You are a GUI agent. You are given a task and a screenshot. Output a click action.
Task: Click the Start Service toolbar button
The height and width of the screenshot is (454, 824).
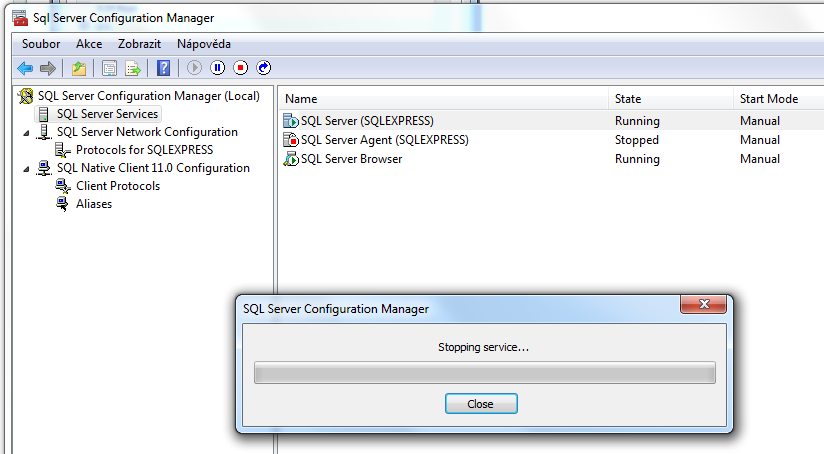point(194,68)
